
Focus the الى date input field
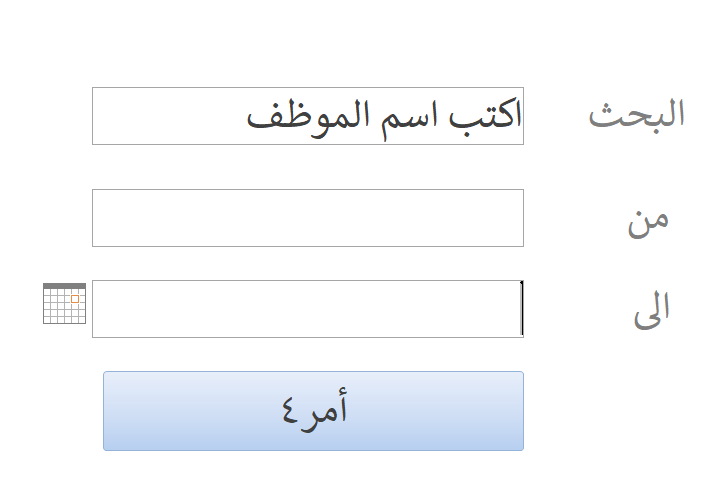coord(308,309)
